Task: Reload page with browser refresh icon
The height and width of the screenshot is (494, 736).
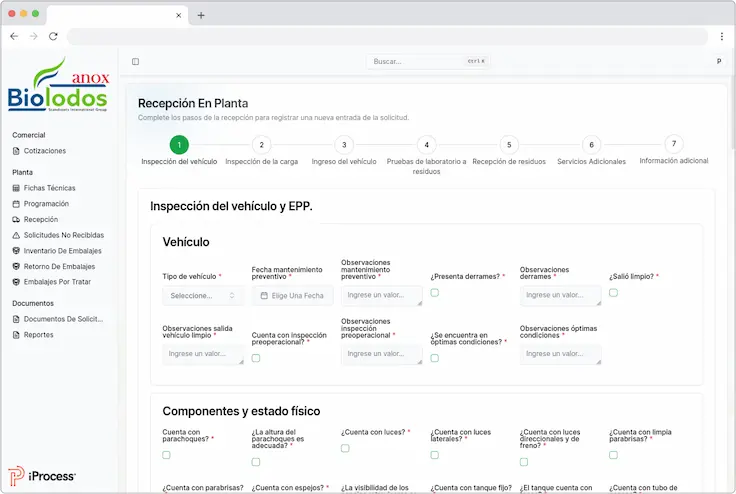Action: pyautogui.click(x=53, y=36)
